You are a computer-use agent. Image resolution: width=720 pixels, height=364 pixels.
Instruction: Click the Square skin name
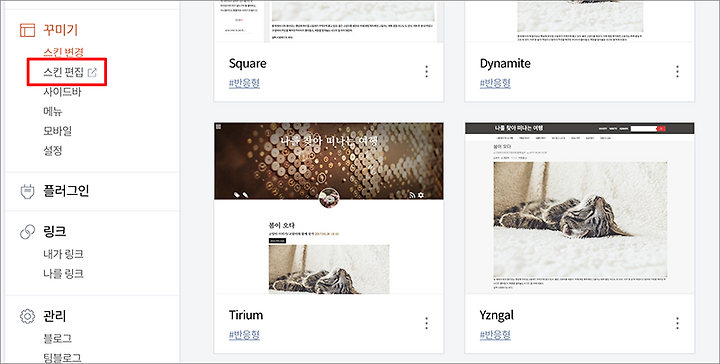[x=248, y=63]
